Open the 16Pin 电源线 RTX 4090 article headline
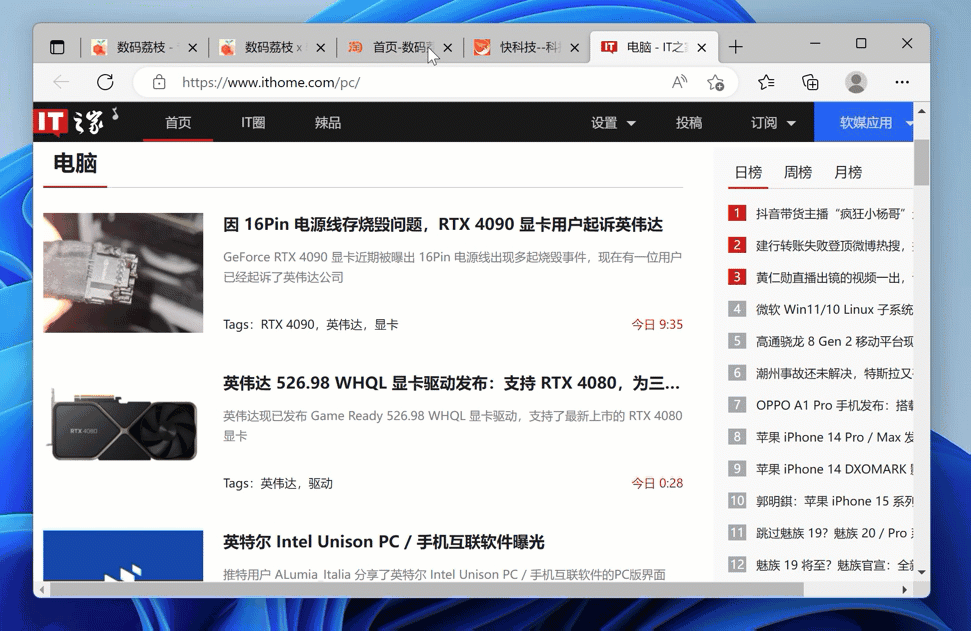The height and width of the screenshot is (631, 971). point(443,224)
